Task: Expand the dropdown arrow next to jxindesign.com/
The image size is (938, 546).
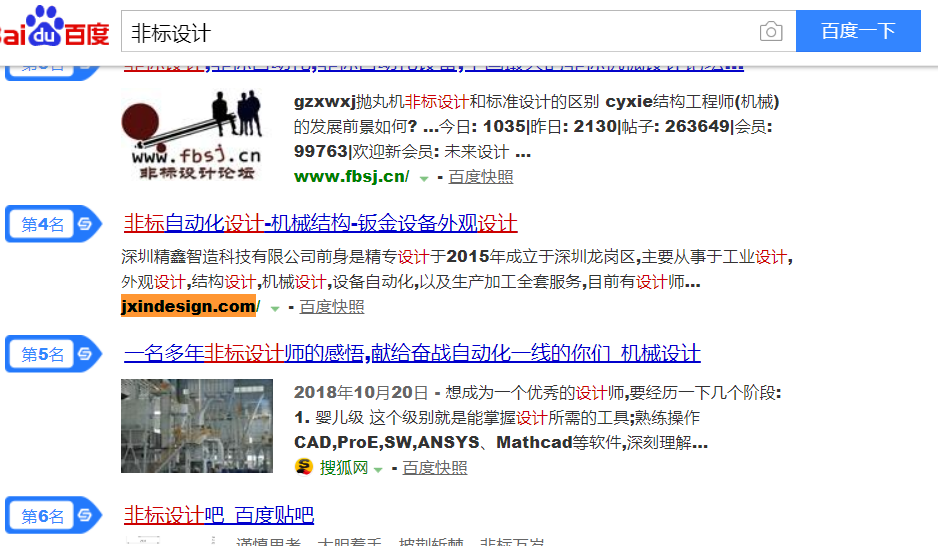Action: [x=275, y=309]
